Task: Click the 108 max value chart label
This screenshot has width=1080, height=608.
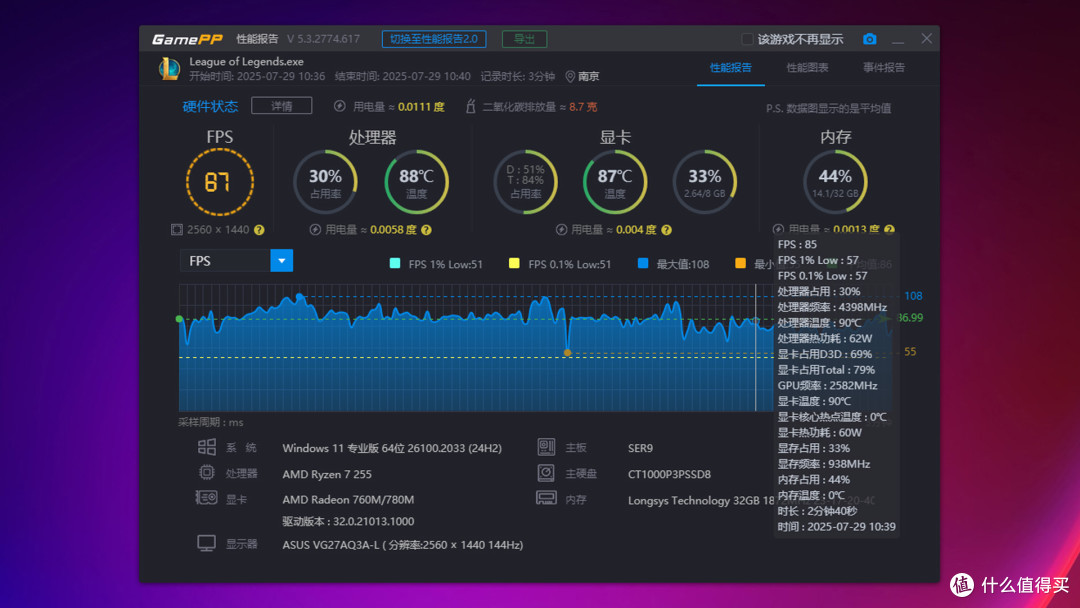Action: [x=913, y=296]
